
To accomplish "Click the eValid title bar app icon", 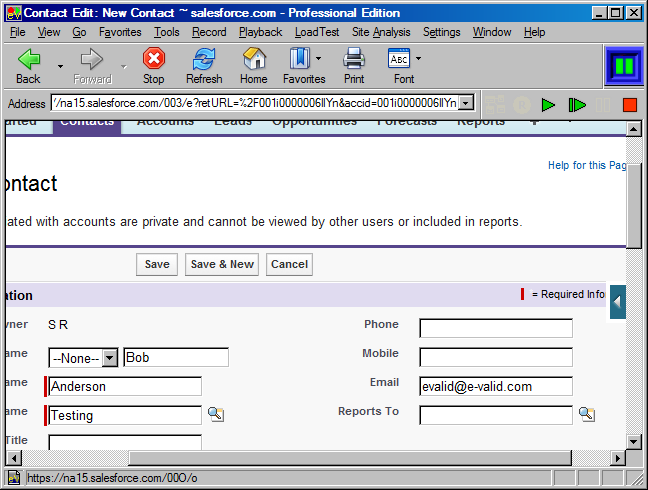I will coord(14,13).
